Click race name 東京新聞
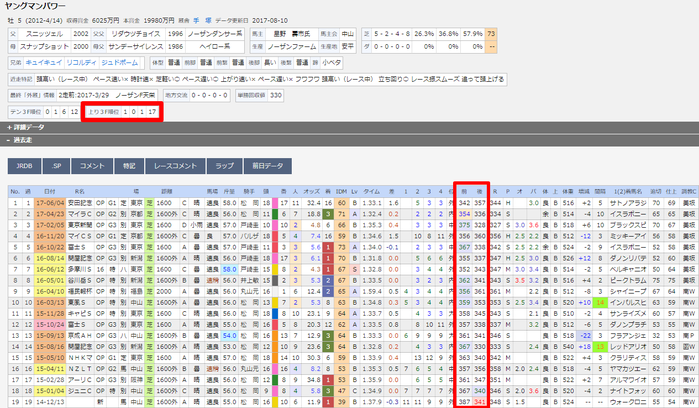The width and height of the screenshot is (699, 408). point(80,225)
